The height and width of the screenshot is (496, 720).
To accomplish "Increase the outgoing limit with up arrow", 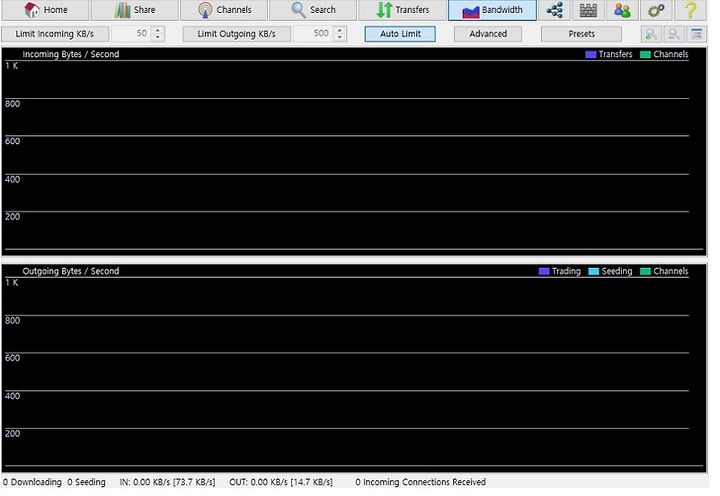I will coord(339,30).
